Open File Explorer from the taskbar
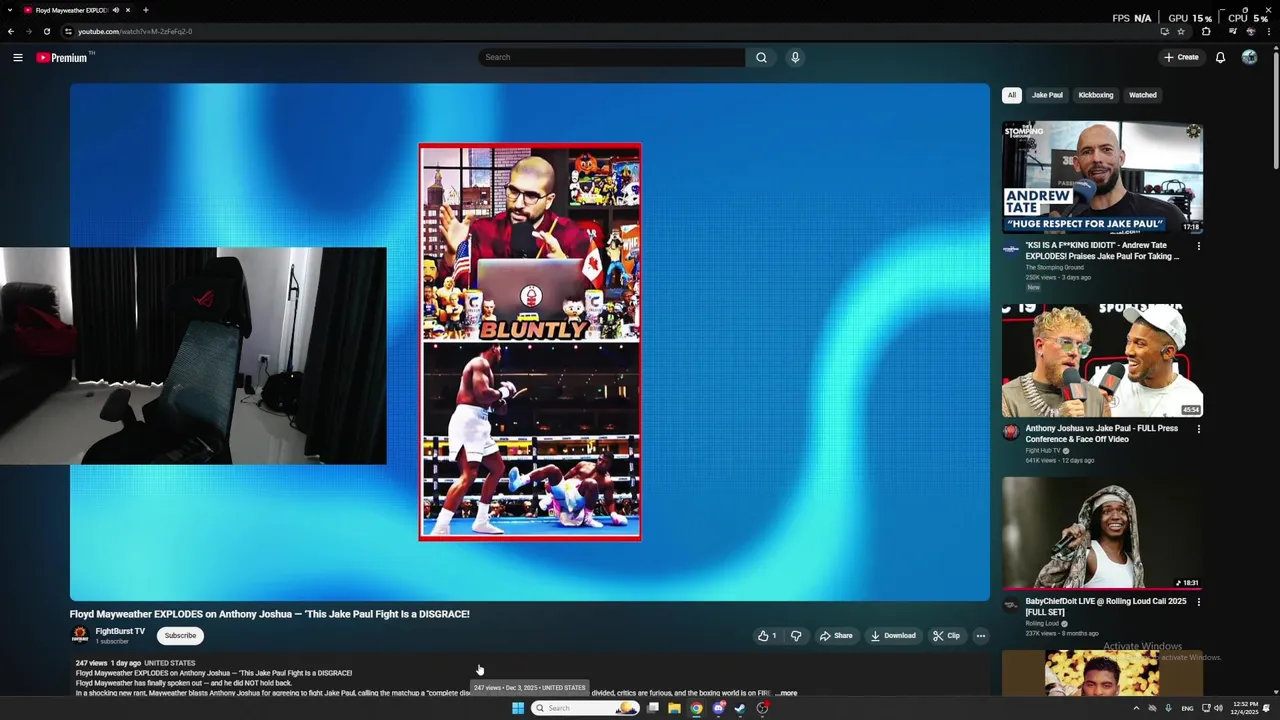 click(x=674, y=708)
